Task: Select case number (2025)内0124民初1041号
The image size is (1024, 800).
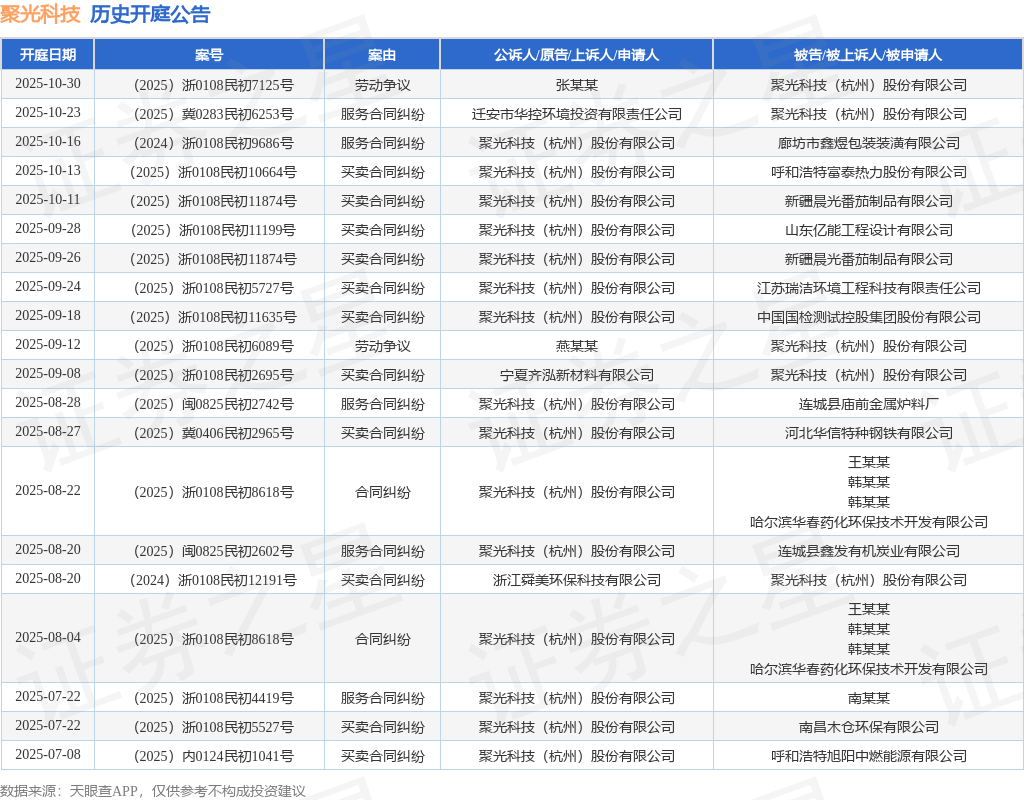Action: tap(213, 756)
